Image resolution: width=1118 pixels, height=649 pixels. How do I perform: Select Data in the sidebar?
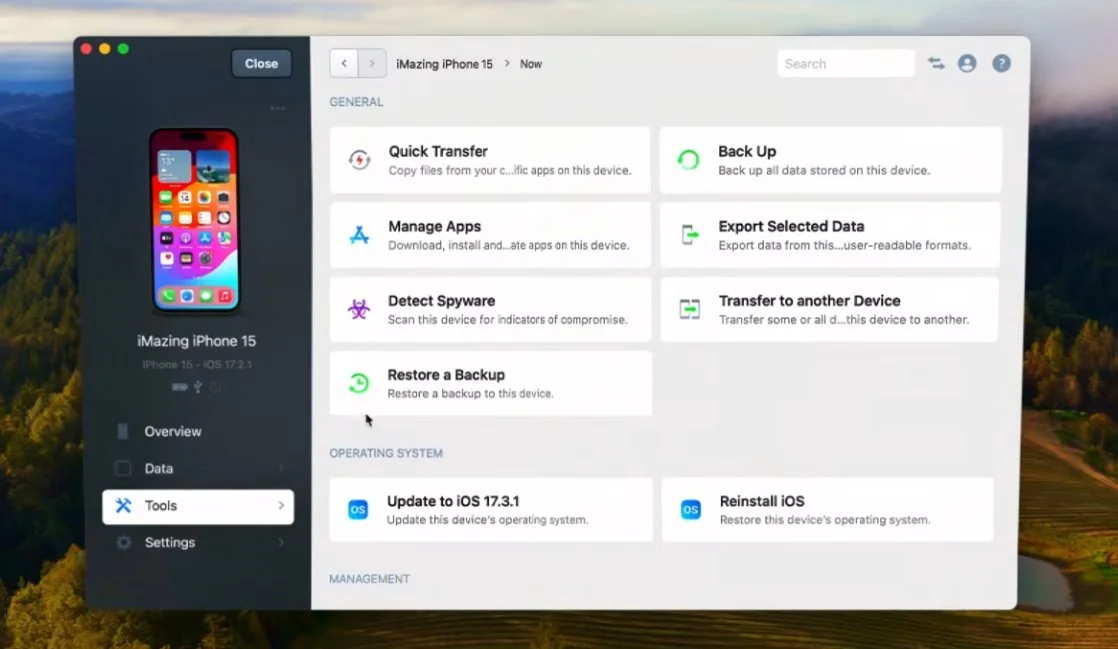point(198,469)
